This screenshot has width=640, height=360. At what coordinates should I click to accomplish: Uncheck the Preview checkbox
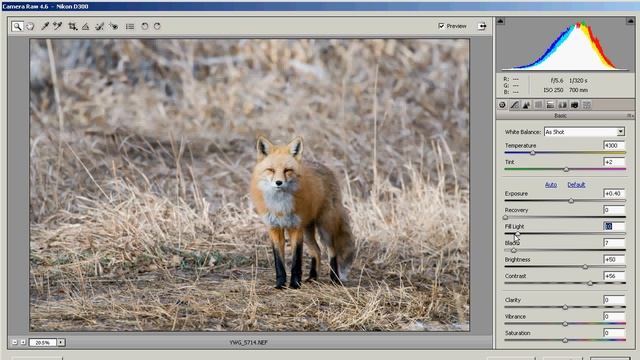pyautogui.click(x=441, y=26)
